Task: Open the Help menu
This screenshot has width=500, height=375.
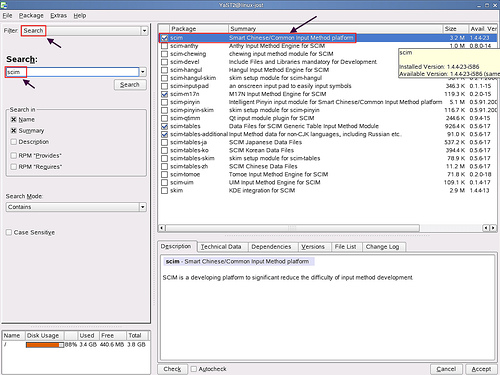Action: click(x=80, y=16)
